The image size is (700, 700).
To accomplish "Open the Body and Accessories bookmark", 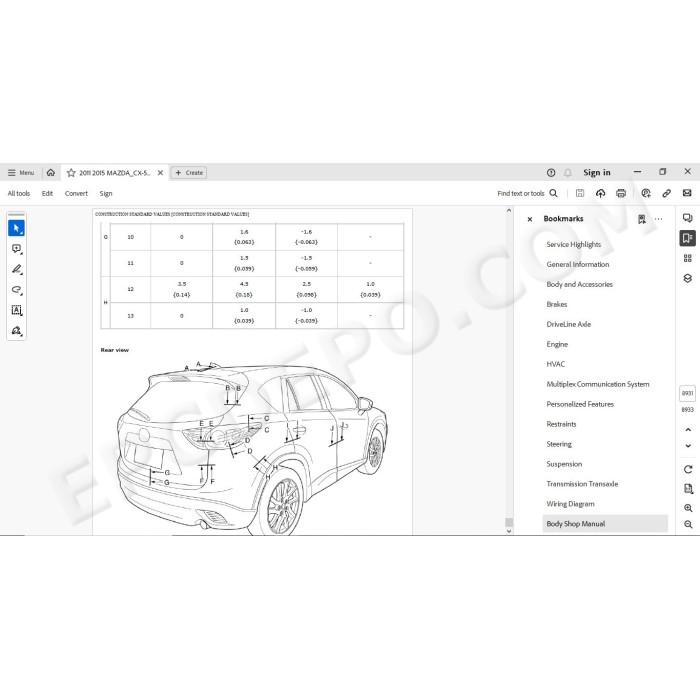I will coord(579,284).
